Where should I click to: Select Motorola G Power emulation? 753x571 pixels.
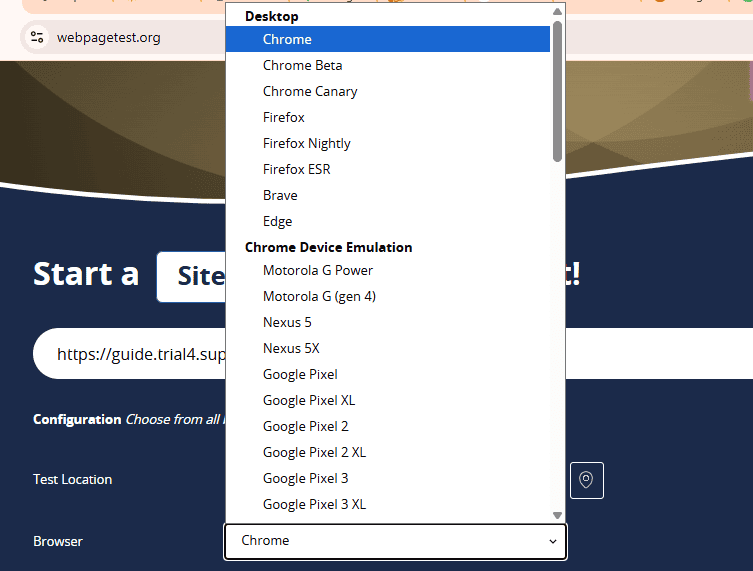click(388, 270)
